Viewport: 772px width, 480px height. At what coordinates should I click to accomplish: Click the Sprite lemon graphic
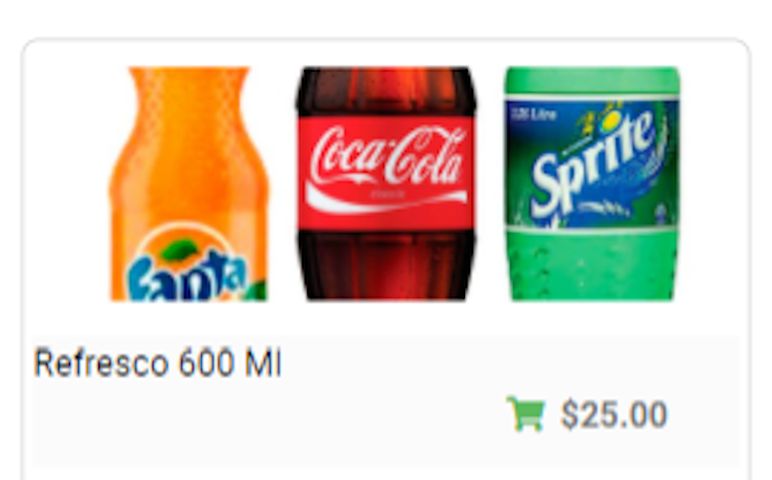[611, 120]
